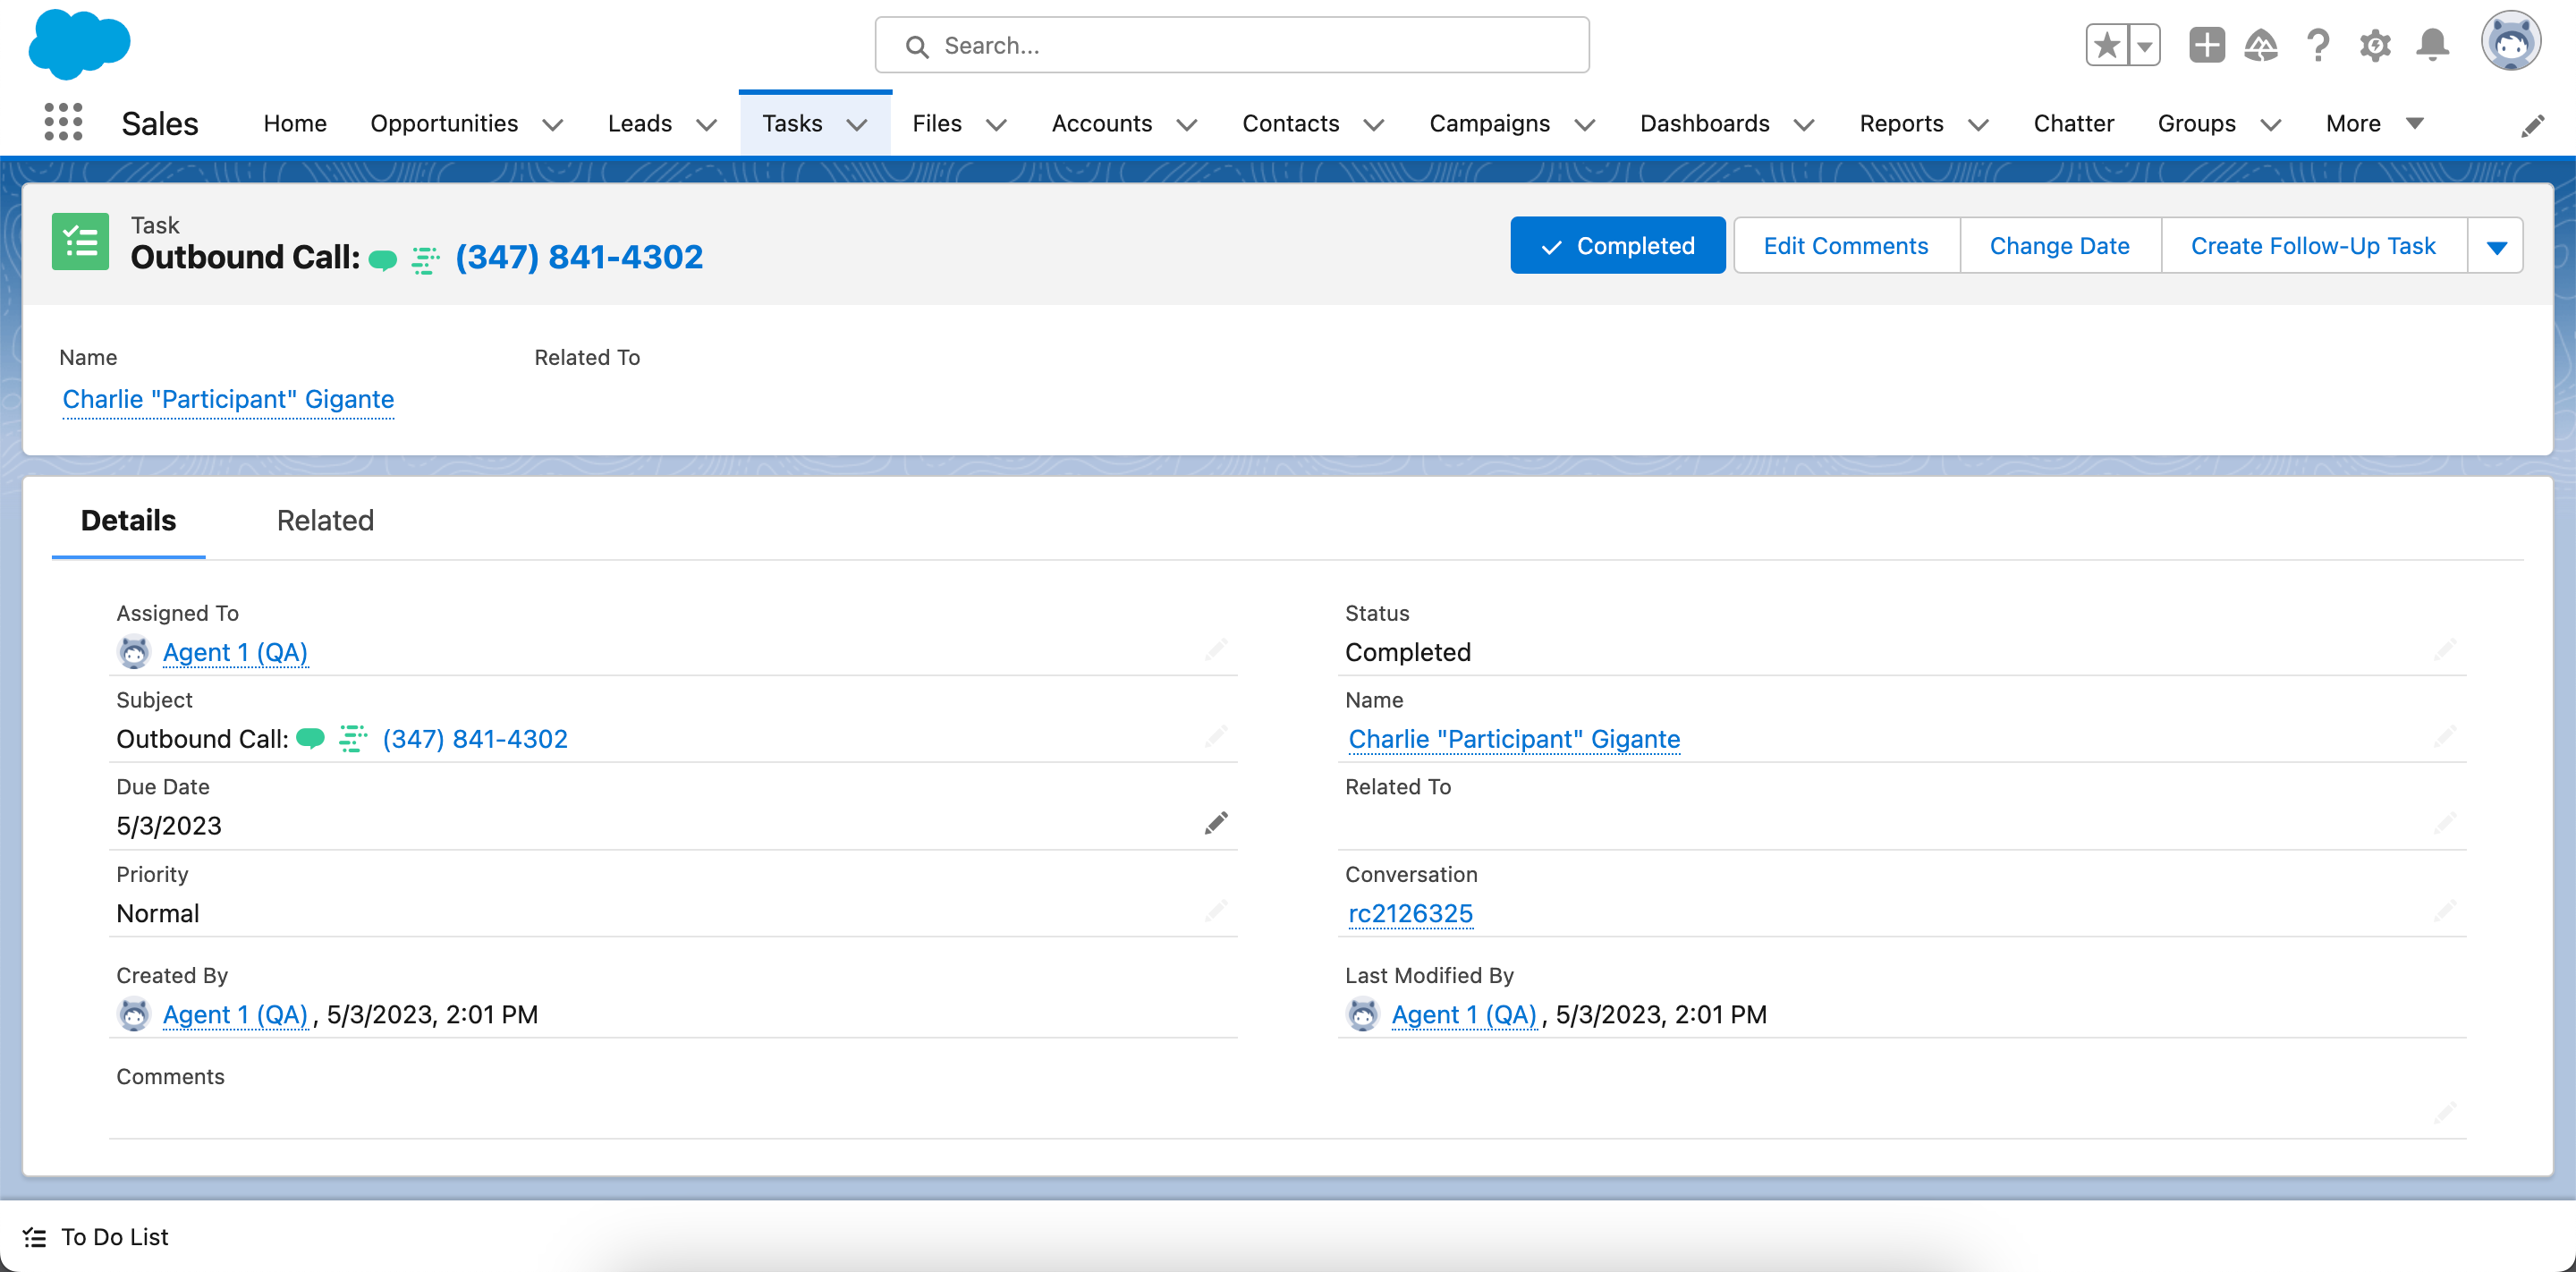The width and height of the screenshot is (2576, 1272).
Task: Open the Setup gear icon
Action: click(2375, 45)
